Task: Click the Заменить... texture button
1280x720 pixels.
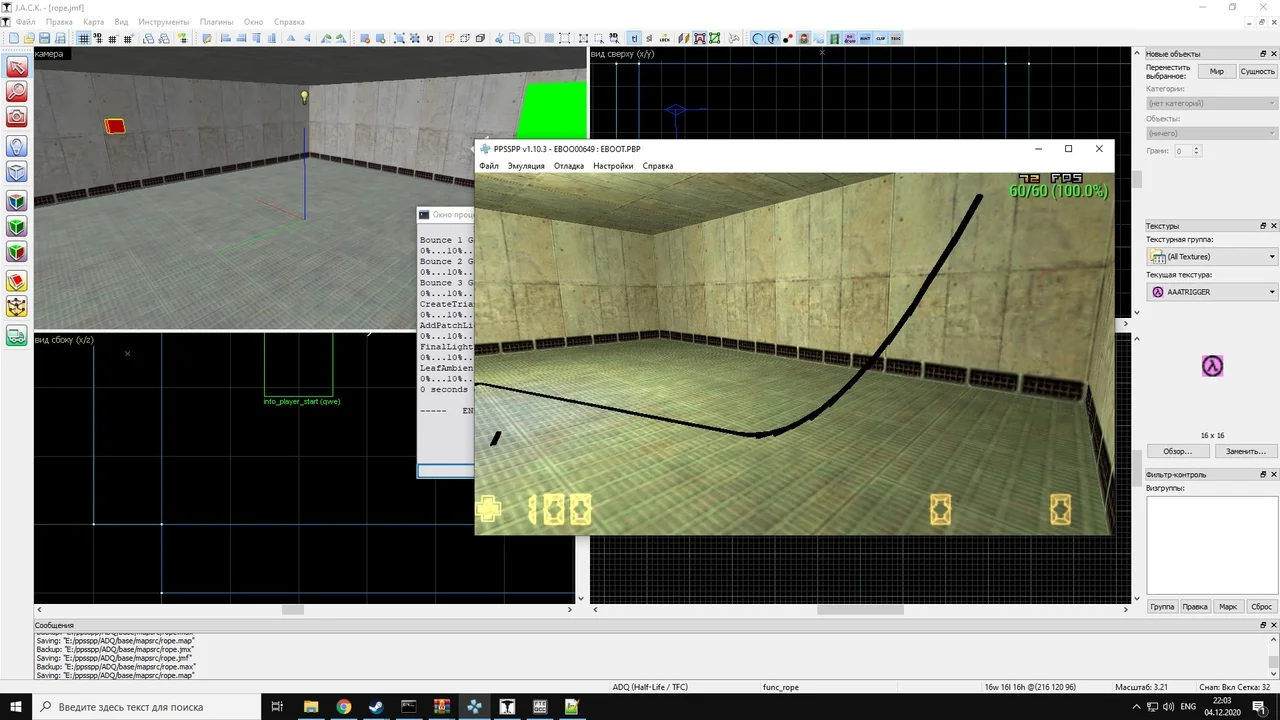Action: click(x=1246, y=451)
